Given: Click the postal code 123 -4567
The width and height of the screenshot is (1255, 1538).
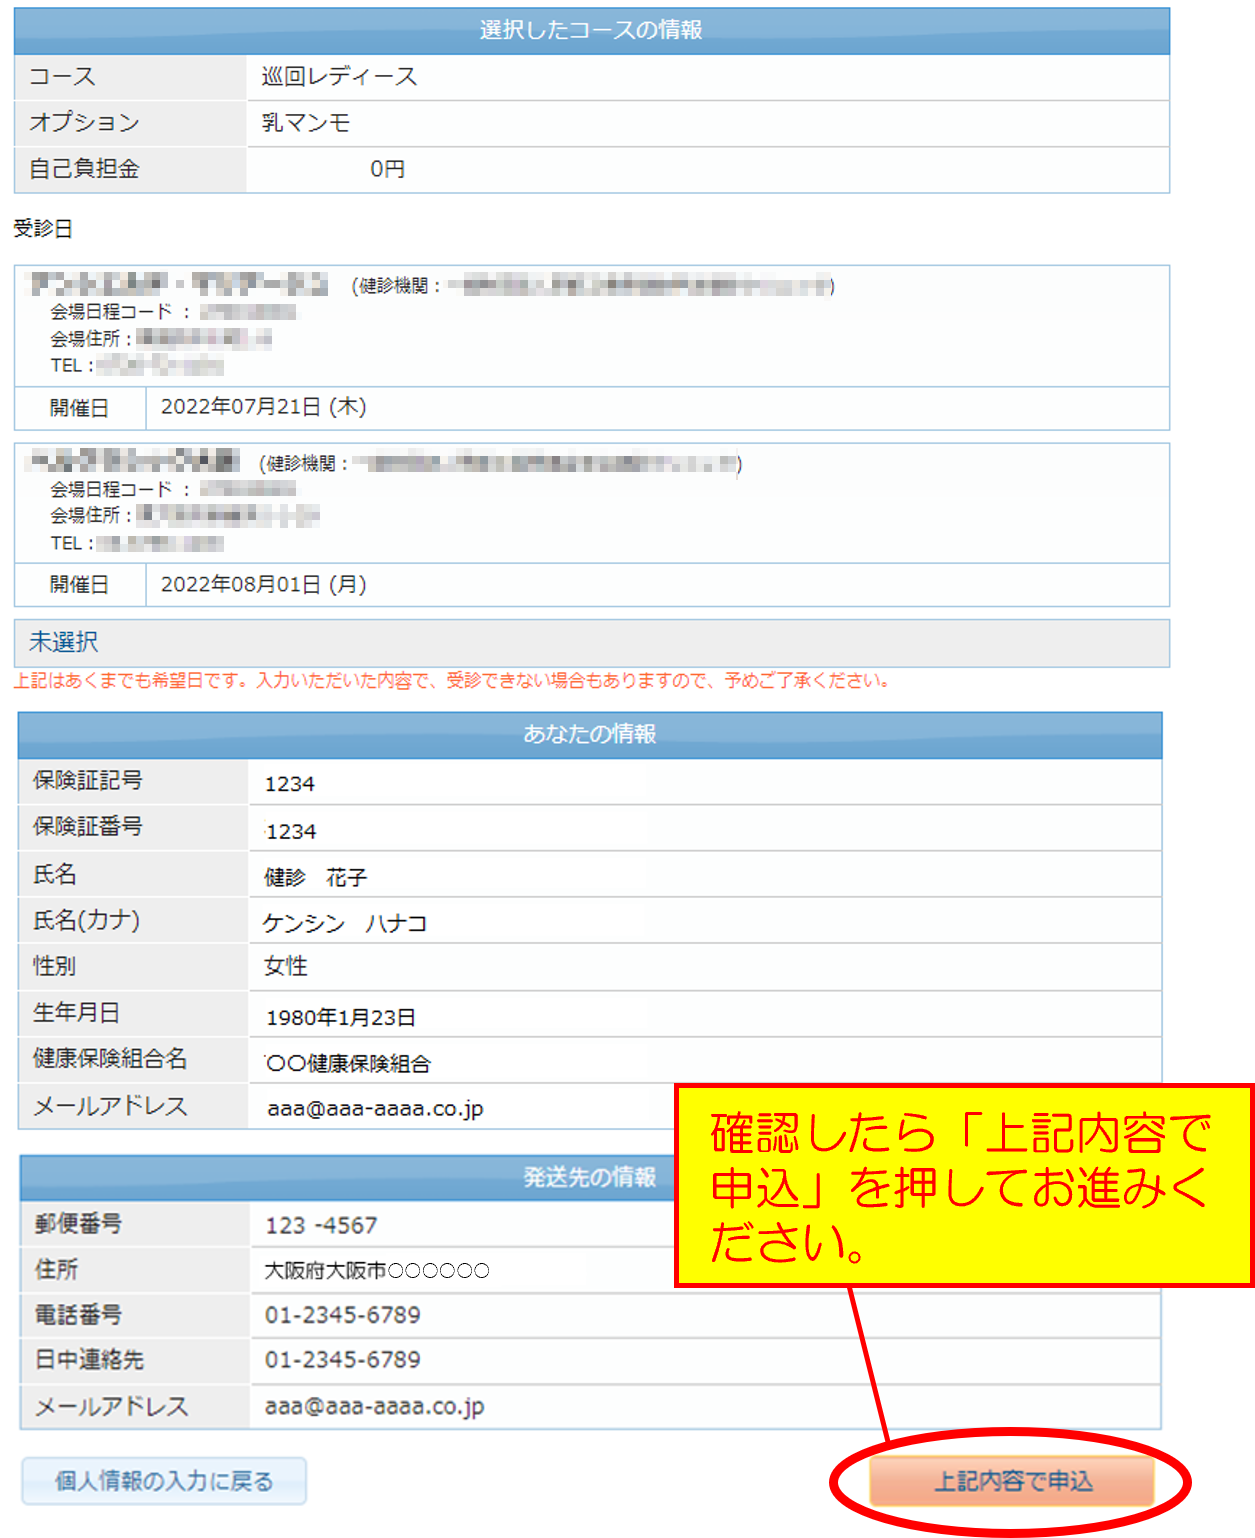Looking at the screenshot, I should click(x=321, y=1226).
